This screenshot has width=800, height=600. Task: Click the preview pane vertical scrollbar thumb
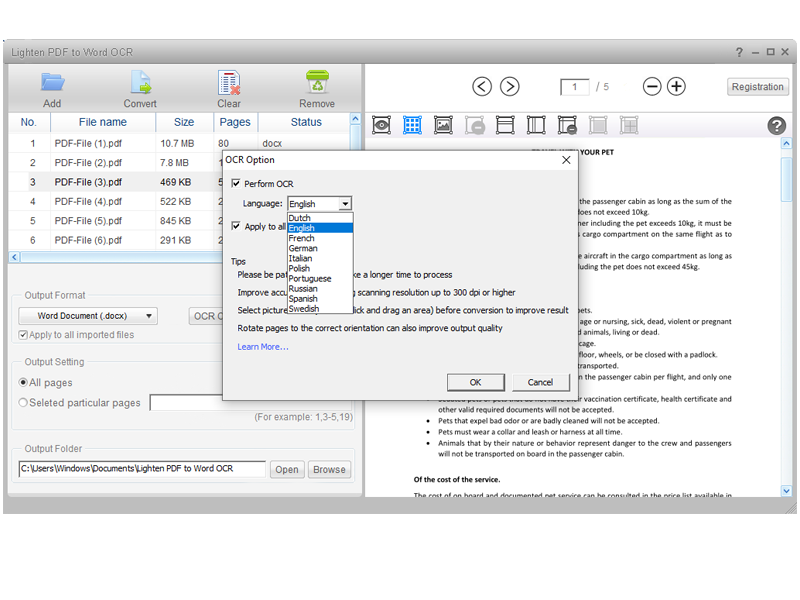point(786,180)
